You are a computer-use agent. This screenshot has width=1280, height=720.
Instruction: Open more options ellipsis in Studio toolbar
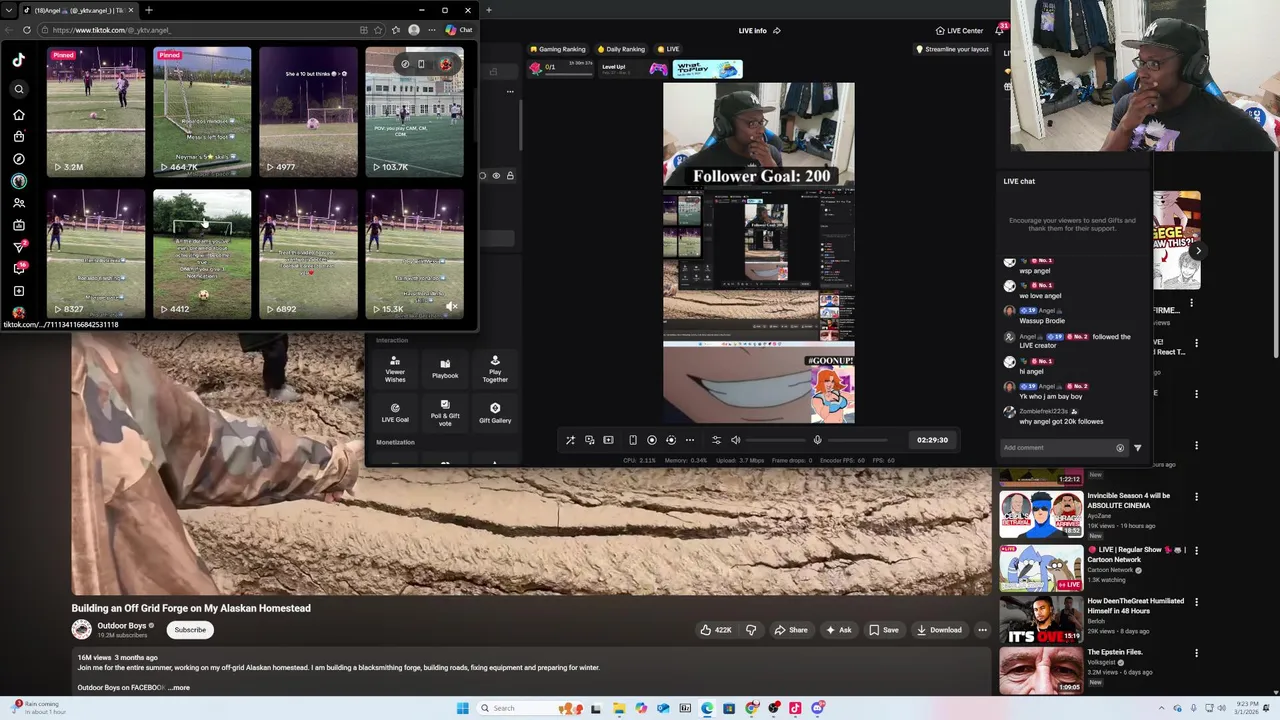tap(689, 440)
